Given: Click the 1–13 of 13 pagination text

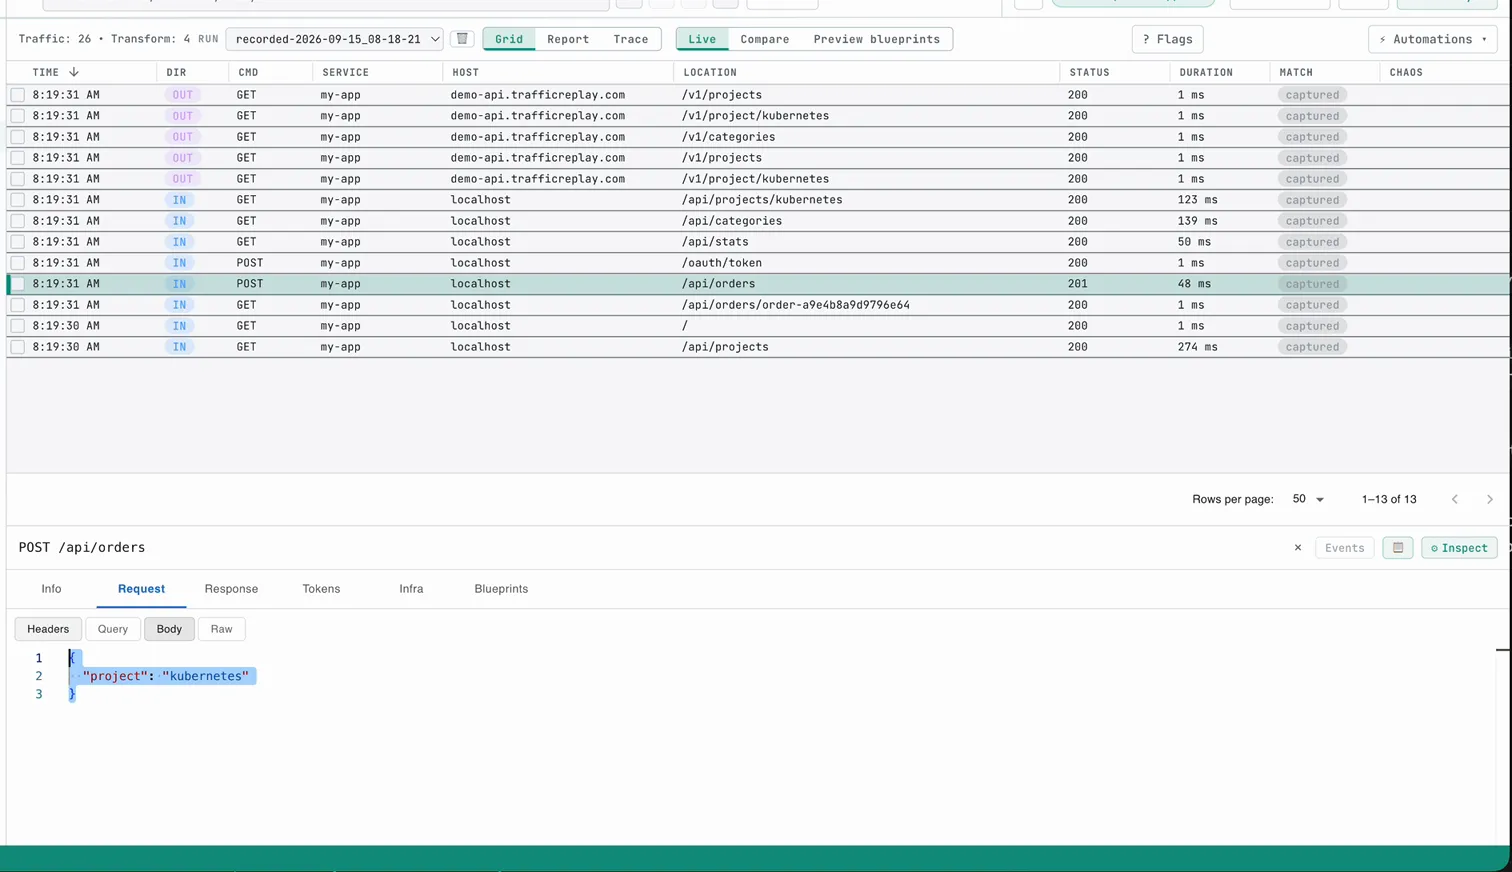Looking at the screenshot, I should pyautogui.click(x=1389, y=499).
